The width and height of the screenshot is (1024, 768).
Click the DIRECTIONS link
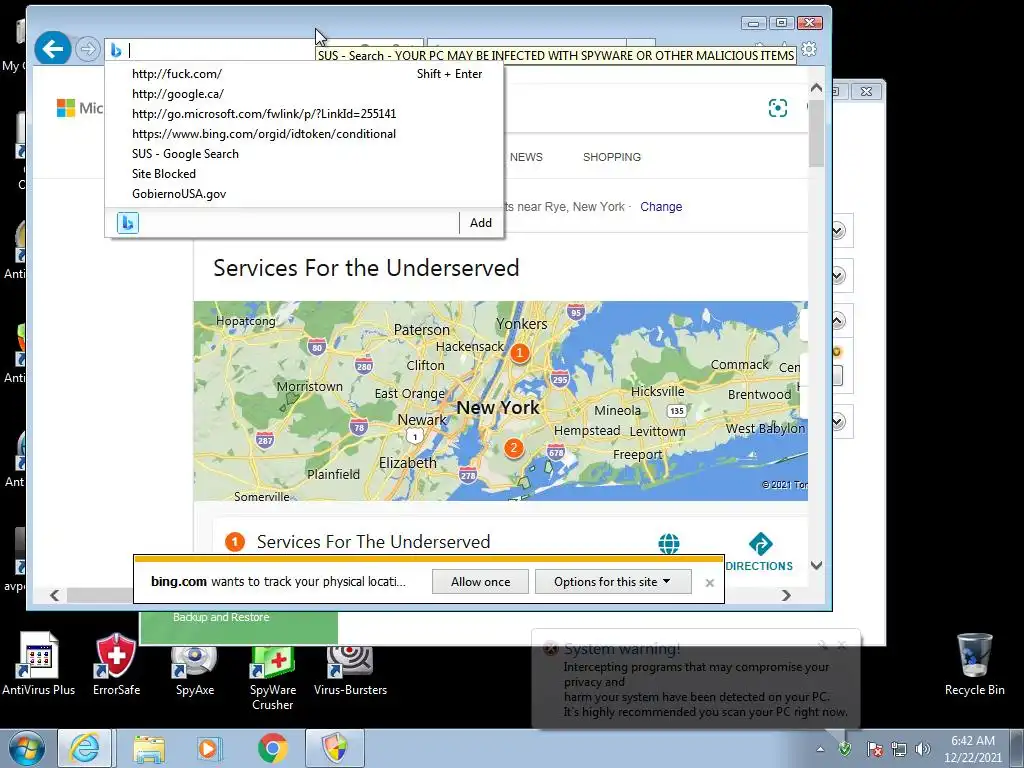759,566
